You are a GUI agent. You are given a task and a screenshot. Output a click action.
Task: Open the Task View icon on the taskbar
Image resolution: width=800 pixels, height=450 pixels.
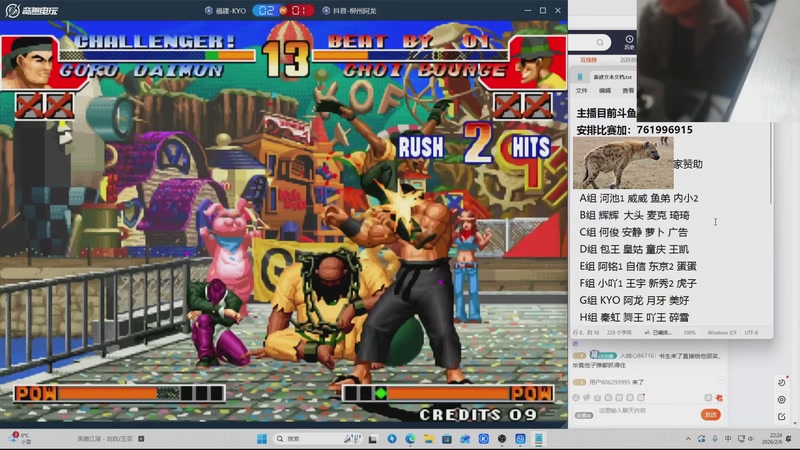coord(373,439)
